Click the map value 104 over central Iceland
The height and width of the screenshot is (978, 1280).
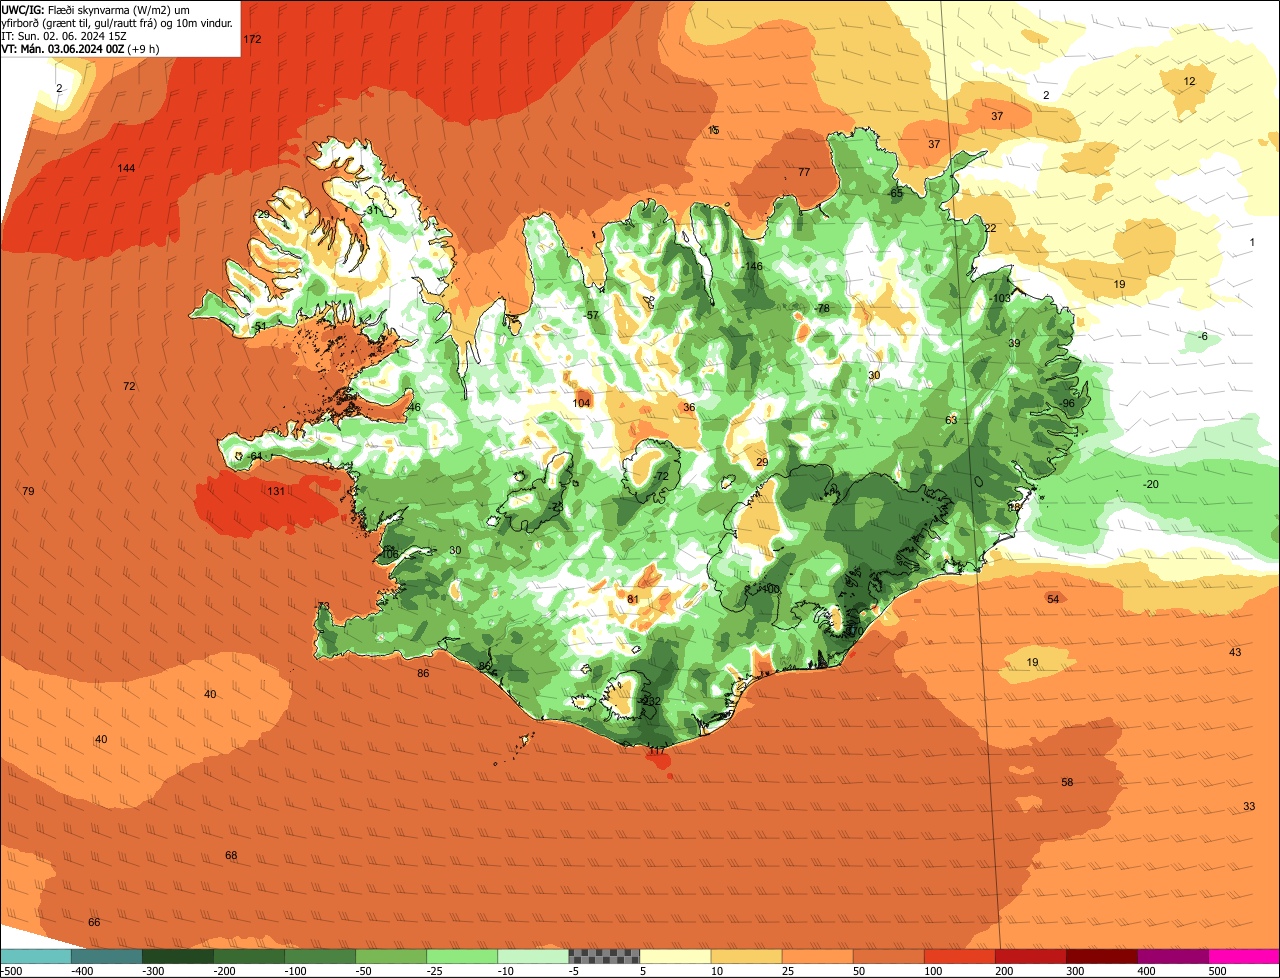(x=582, y=403)
